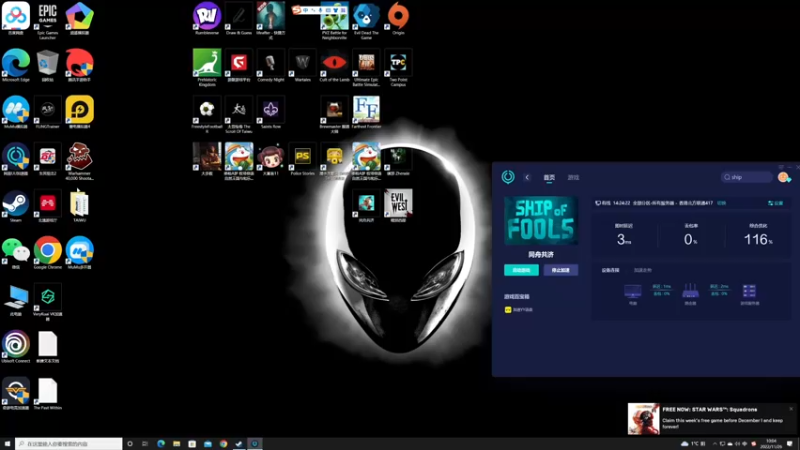Select The Past Within desktop file
The image size is (800, 450).
point(47,394)
